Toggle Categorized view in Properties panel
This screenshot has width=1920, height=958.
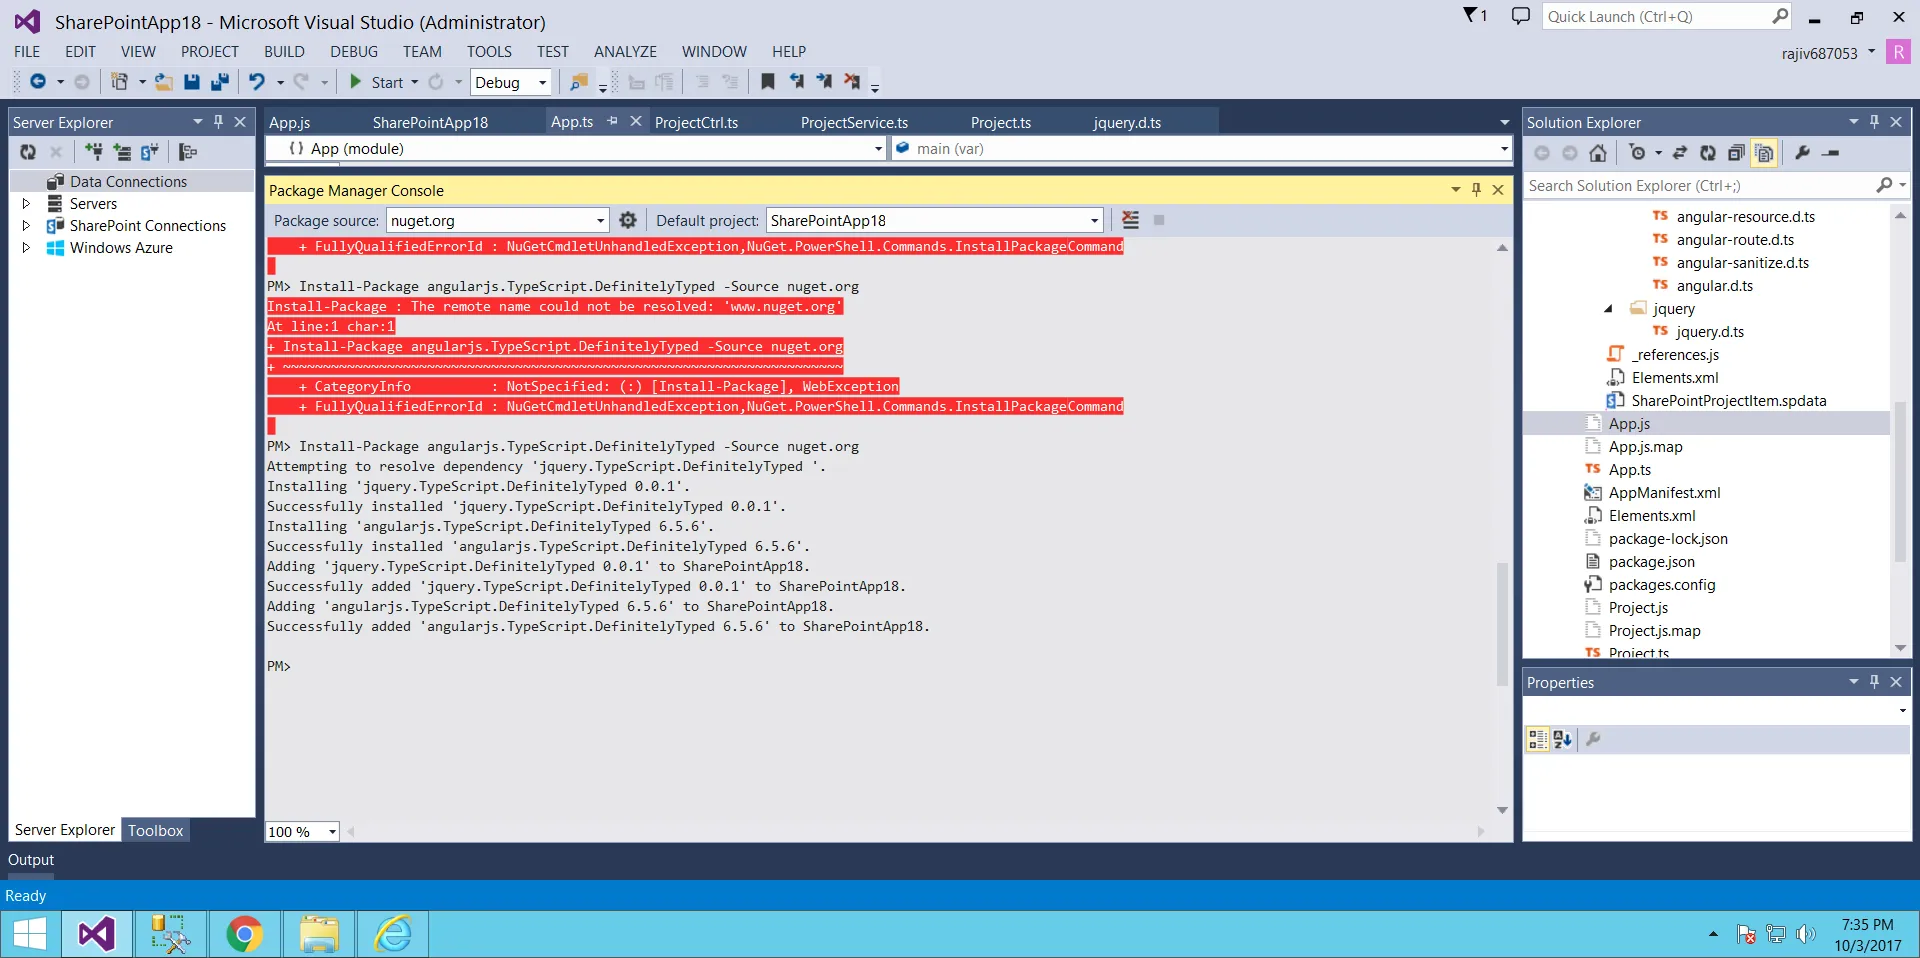tap(1538, 740)
